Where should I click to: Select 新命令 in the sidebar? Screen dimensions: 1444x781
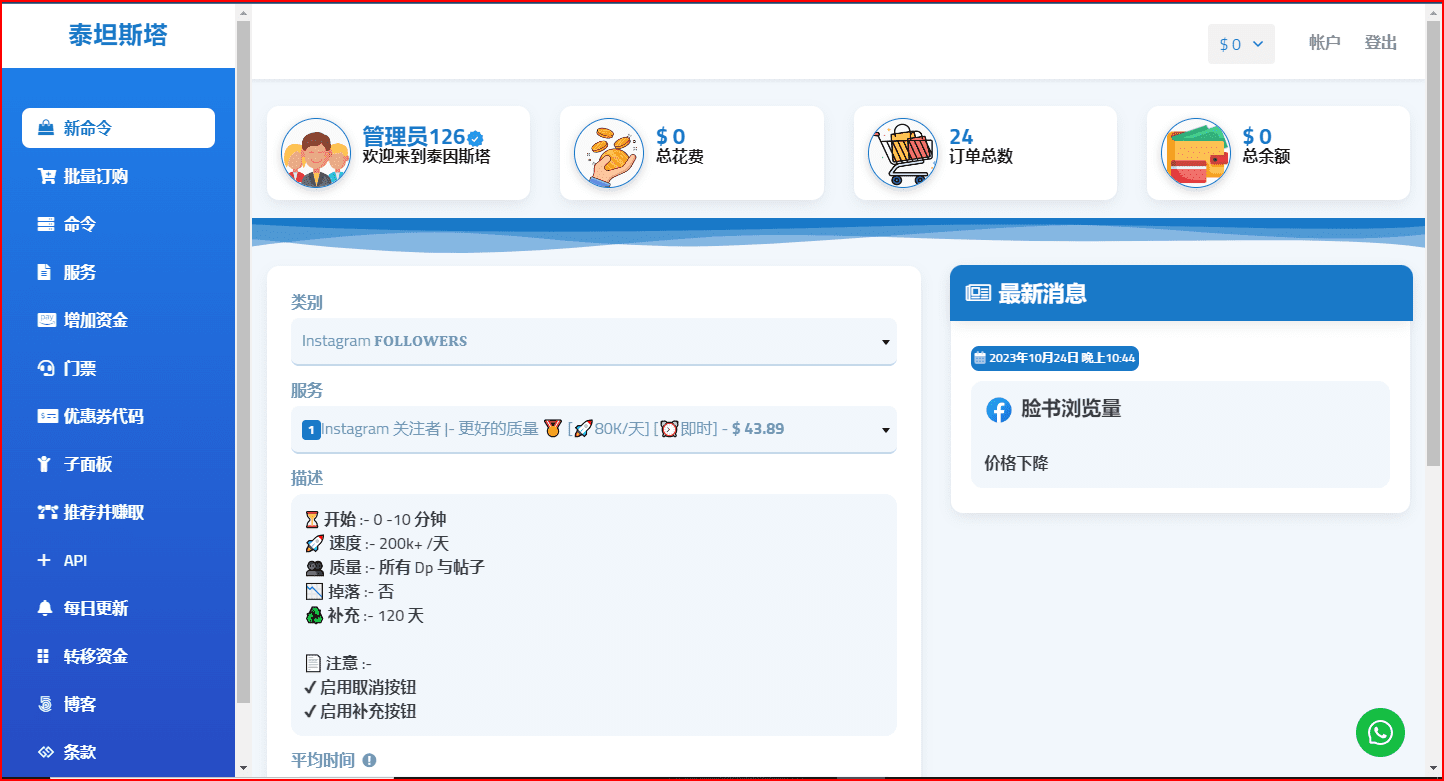118,128
